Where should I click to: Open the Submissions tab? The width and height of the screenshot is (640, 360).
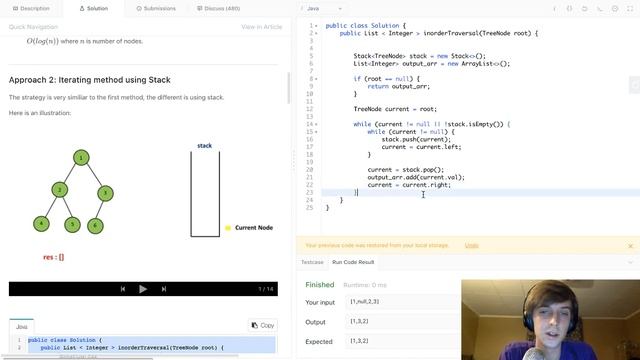point(156,9)
